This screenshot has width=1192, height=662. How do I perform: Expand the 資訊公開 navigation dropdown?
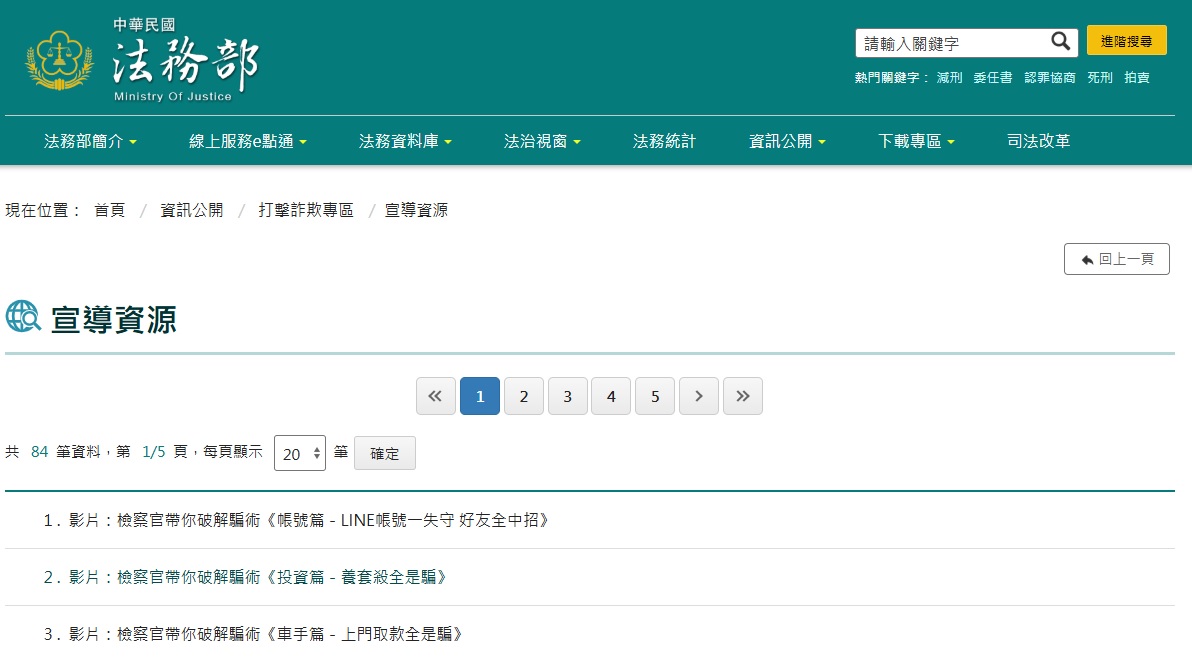click(780, 141)
